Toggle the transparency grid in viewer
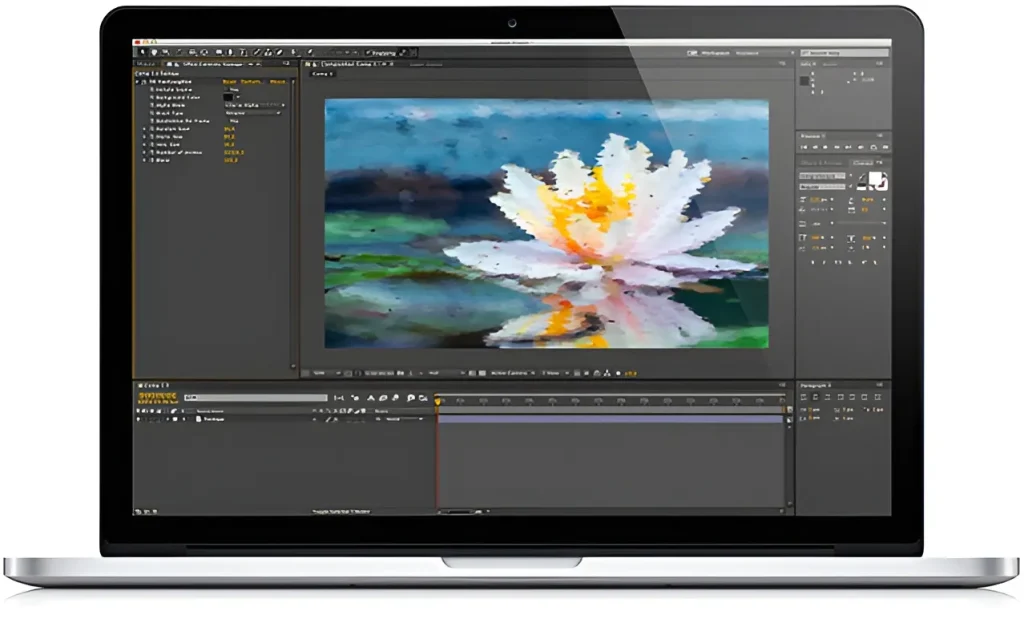 point(482,373)
